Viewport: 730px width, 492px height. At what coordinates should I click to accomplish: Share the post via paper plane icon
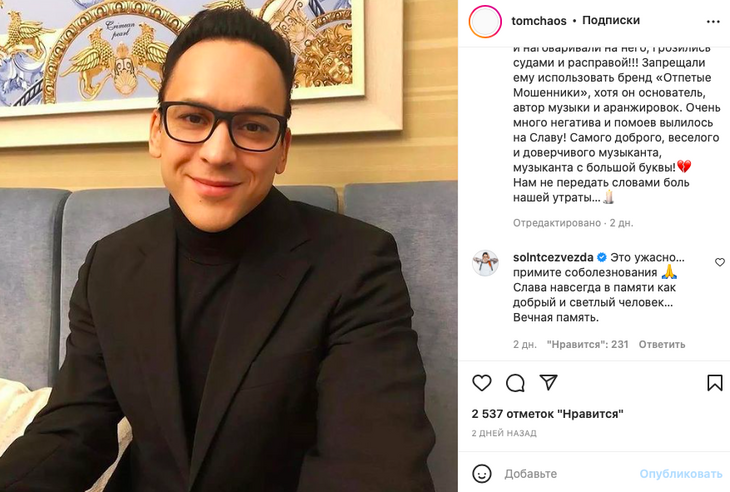pos(549,383)
